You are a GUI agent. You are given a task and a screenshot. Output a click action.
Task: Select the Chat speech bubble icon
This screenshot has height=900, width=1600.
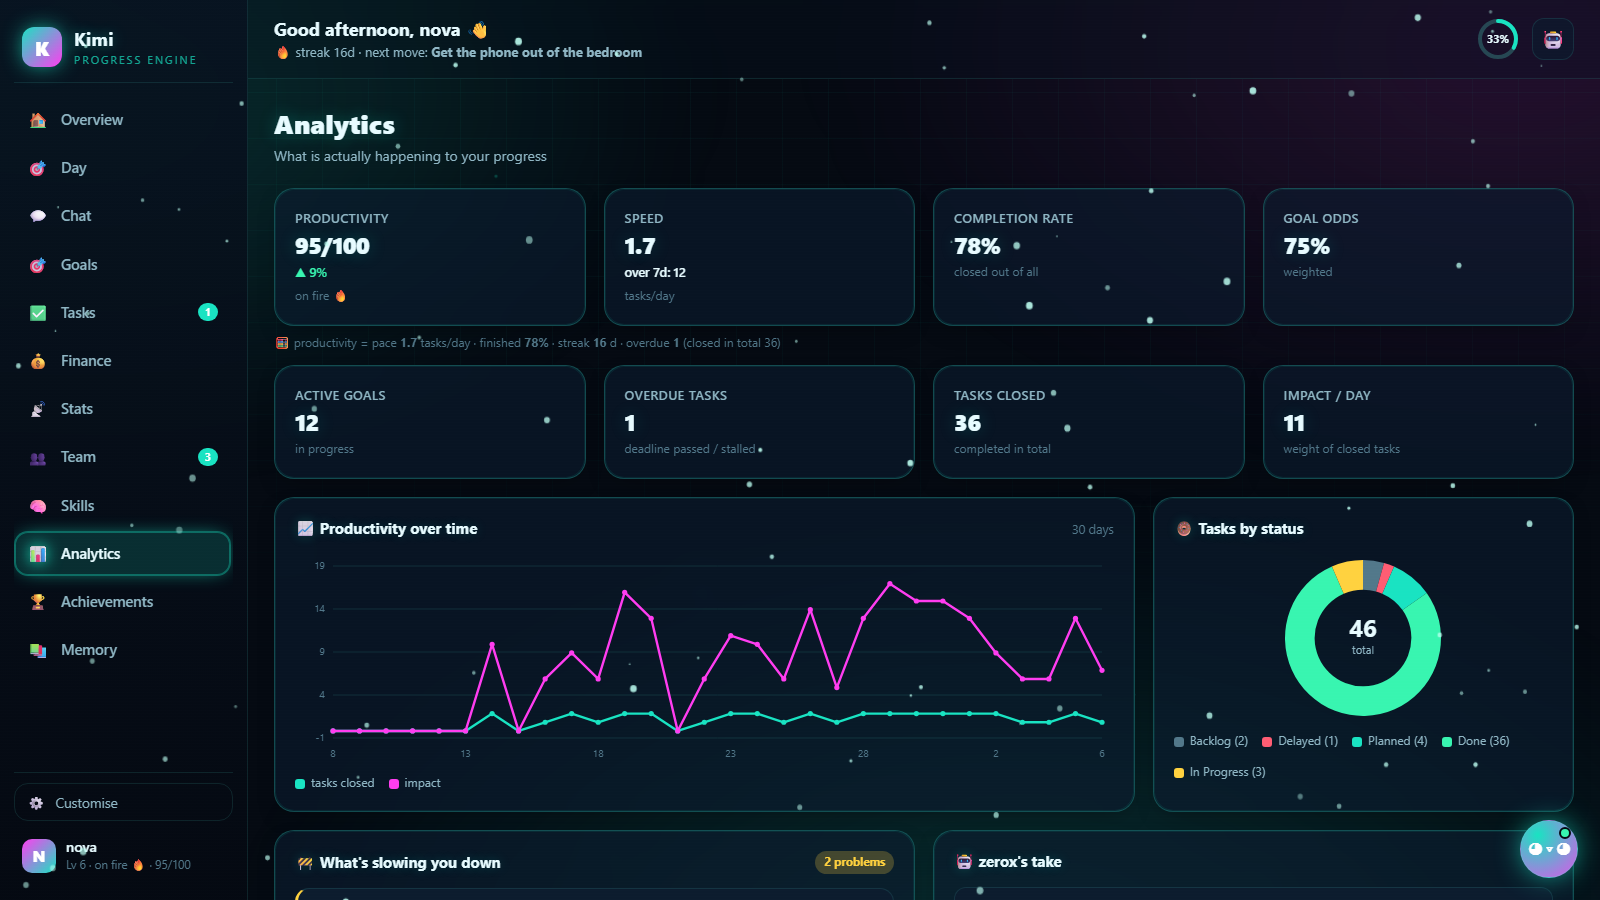38,216
